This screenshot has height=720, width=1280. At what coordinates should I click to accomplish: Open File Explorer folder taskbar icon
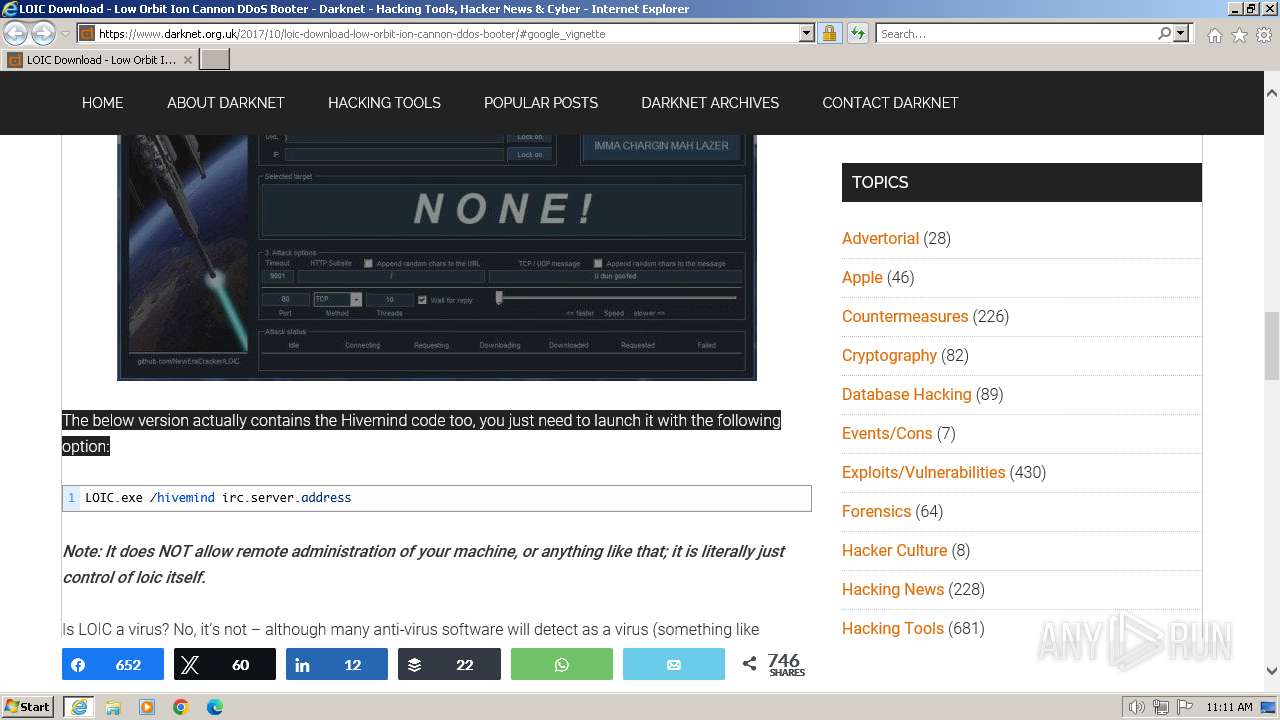pyautogui.click(x=113, y=707)
